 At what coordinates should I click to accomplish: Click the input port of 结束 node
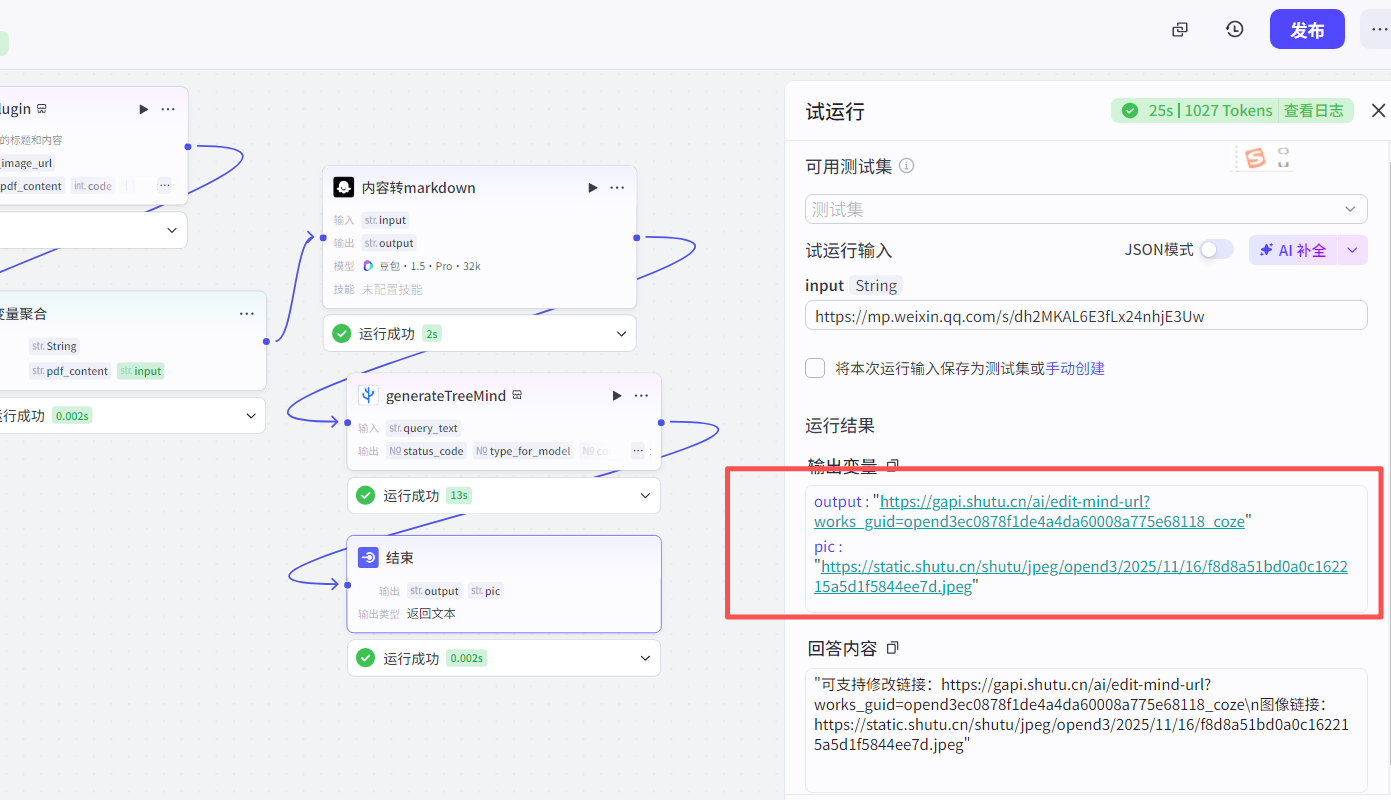pos(347,585)
